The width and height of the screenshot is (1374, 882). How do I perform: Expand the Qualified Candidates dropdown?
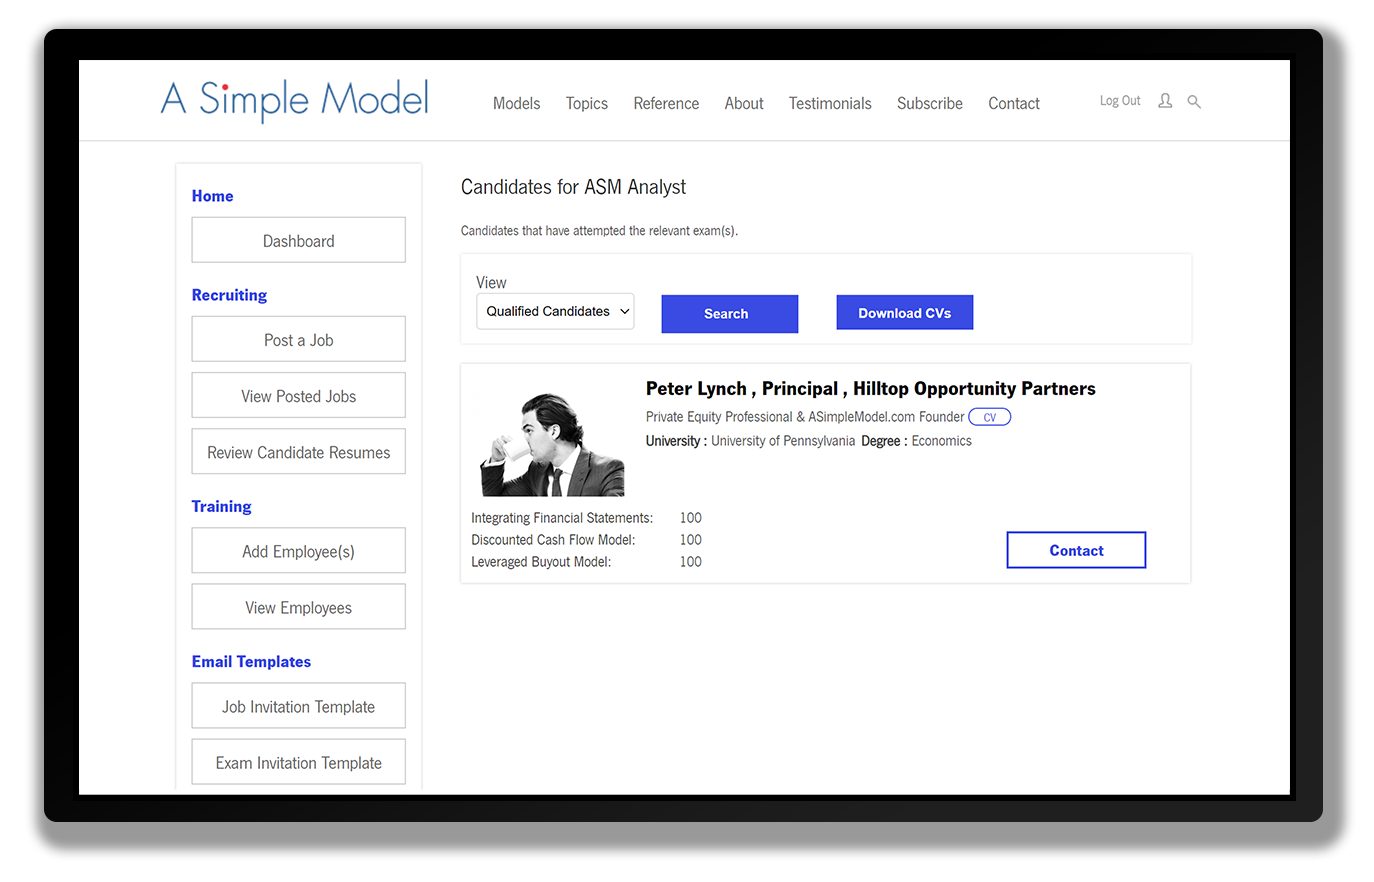coord(555,311)
